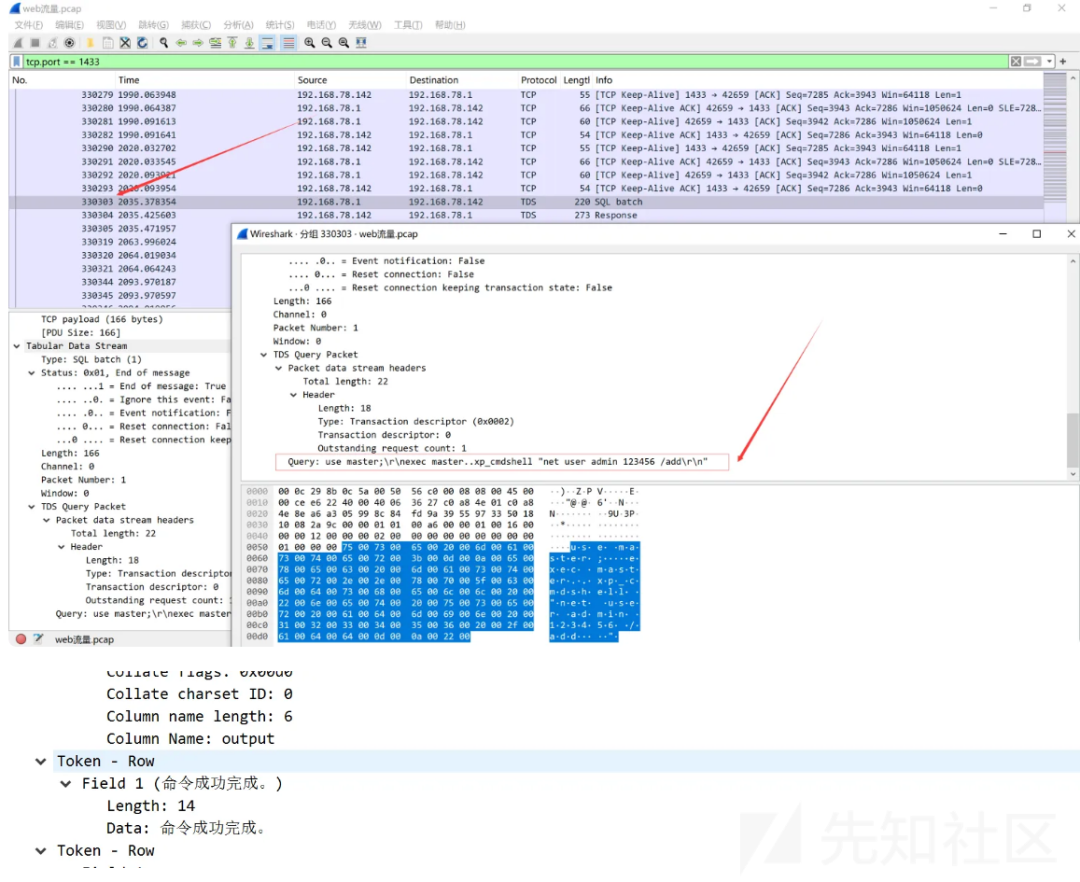Click the go to specified packet icon
The image size is (1080, 882).
(x=215, y=43)
